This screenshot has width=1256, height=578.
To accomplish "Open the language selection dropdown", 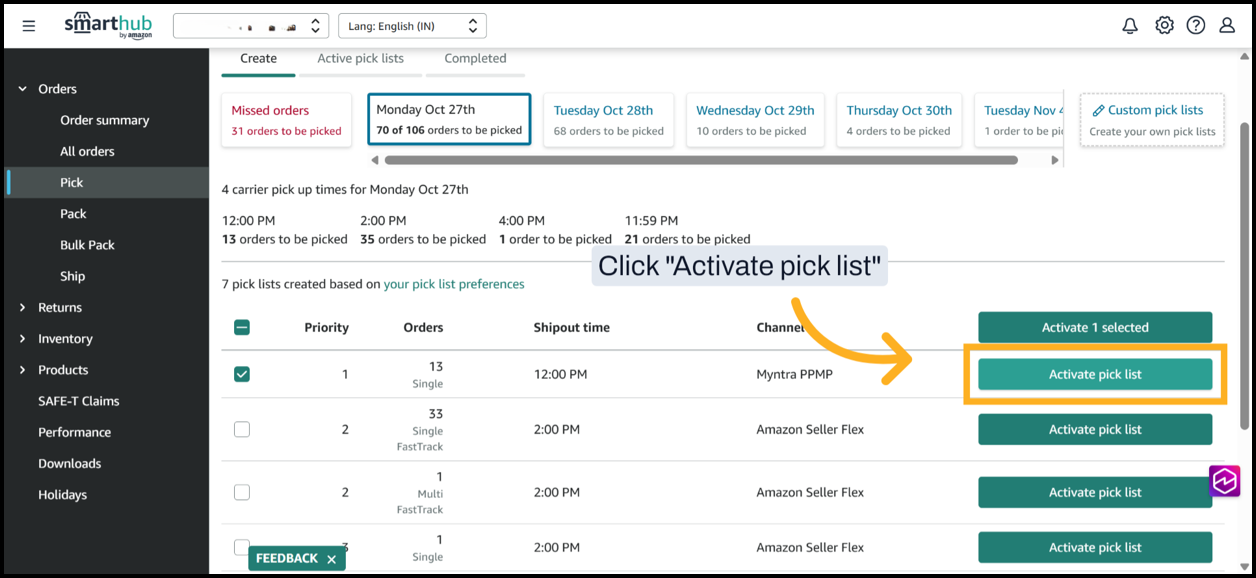I will (x=412, y=26).
